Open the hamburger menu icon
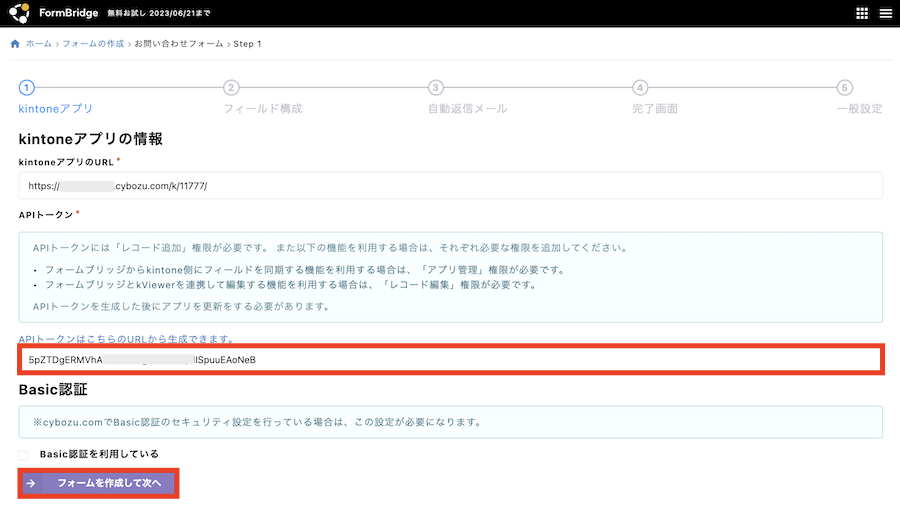Viewport: 900px width, 512px height. click(x=886, y=13)
